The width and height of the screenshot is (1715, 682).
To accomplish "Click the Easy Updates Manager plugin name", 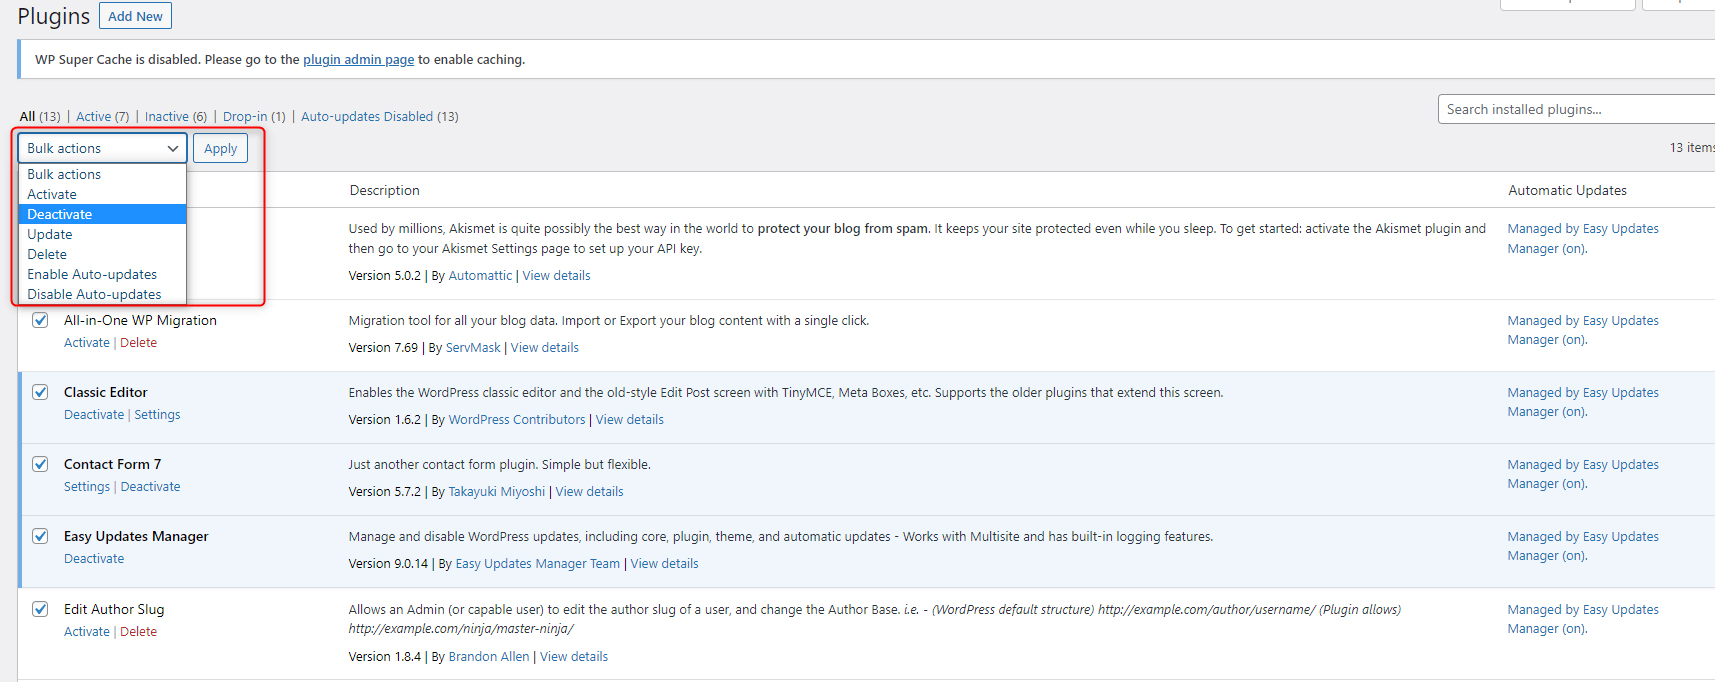I will (x=136, y=536).
